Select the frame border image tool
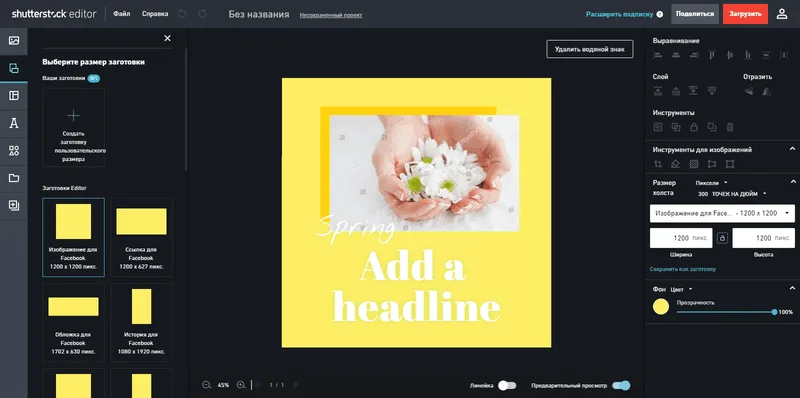 (x=730, y=164)
